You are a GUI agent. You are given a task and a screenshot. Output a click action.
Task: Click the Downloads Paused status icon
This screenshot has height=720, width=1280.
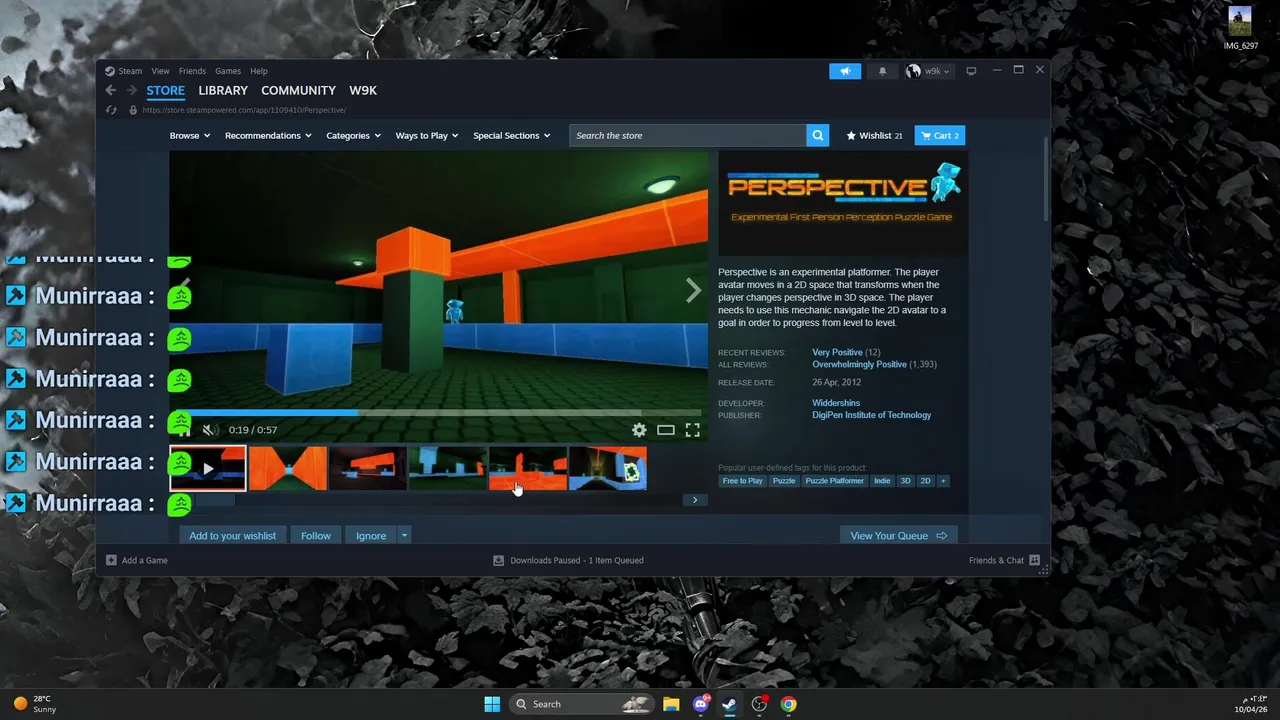(498, 560)
